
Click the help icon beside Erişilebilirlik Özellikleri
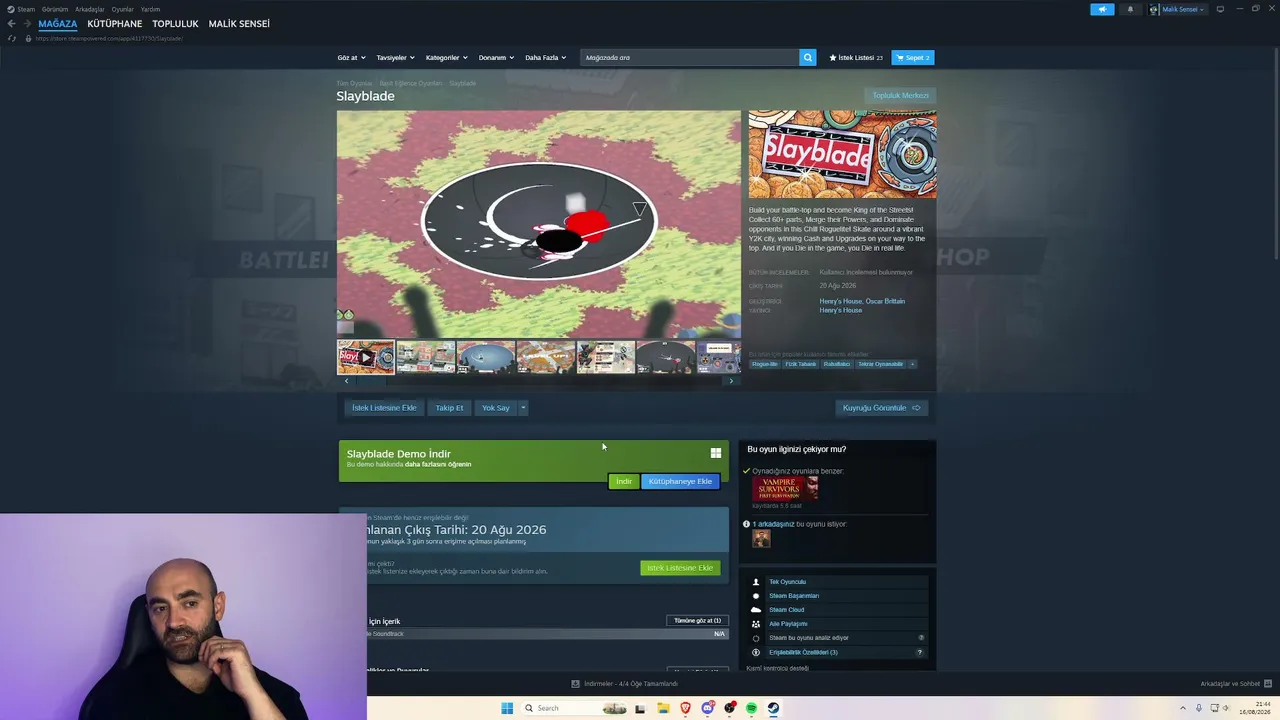920,652
